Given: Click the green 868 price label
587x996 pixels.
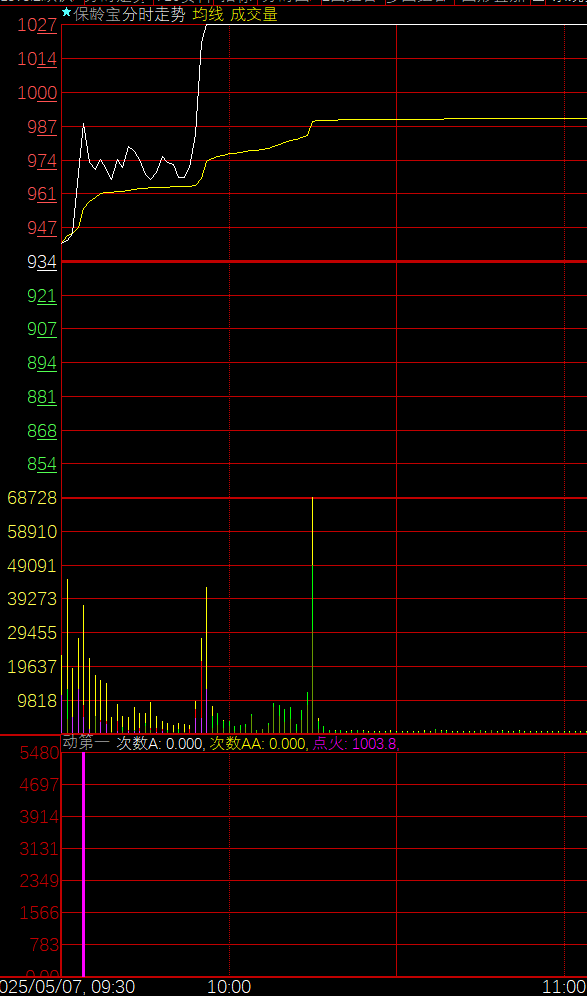Looking at the screenshot, I should click(x=42, y=431).
